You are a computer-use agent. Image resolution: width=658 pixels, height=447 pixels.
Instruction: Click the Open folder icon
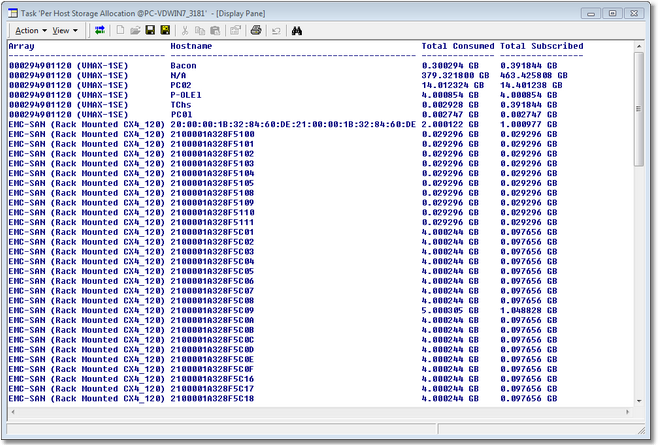[135, 30]
